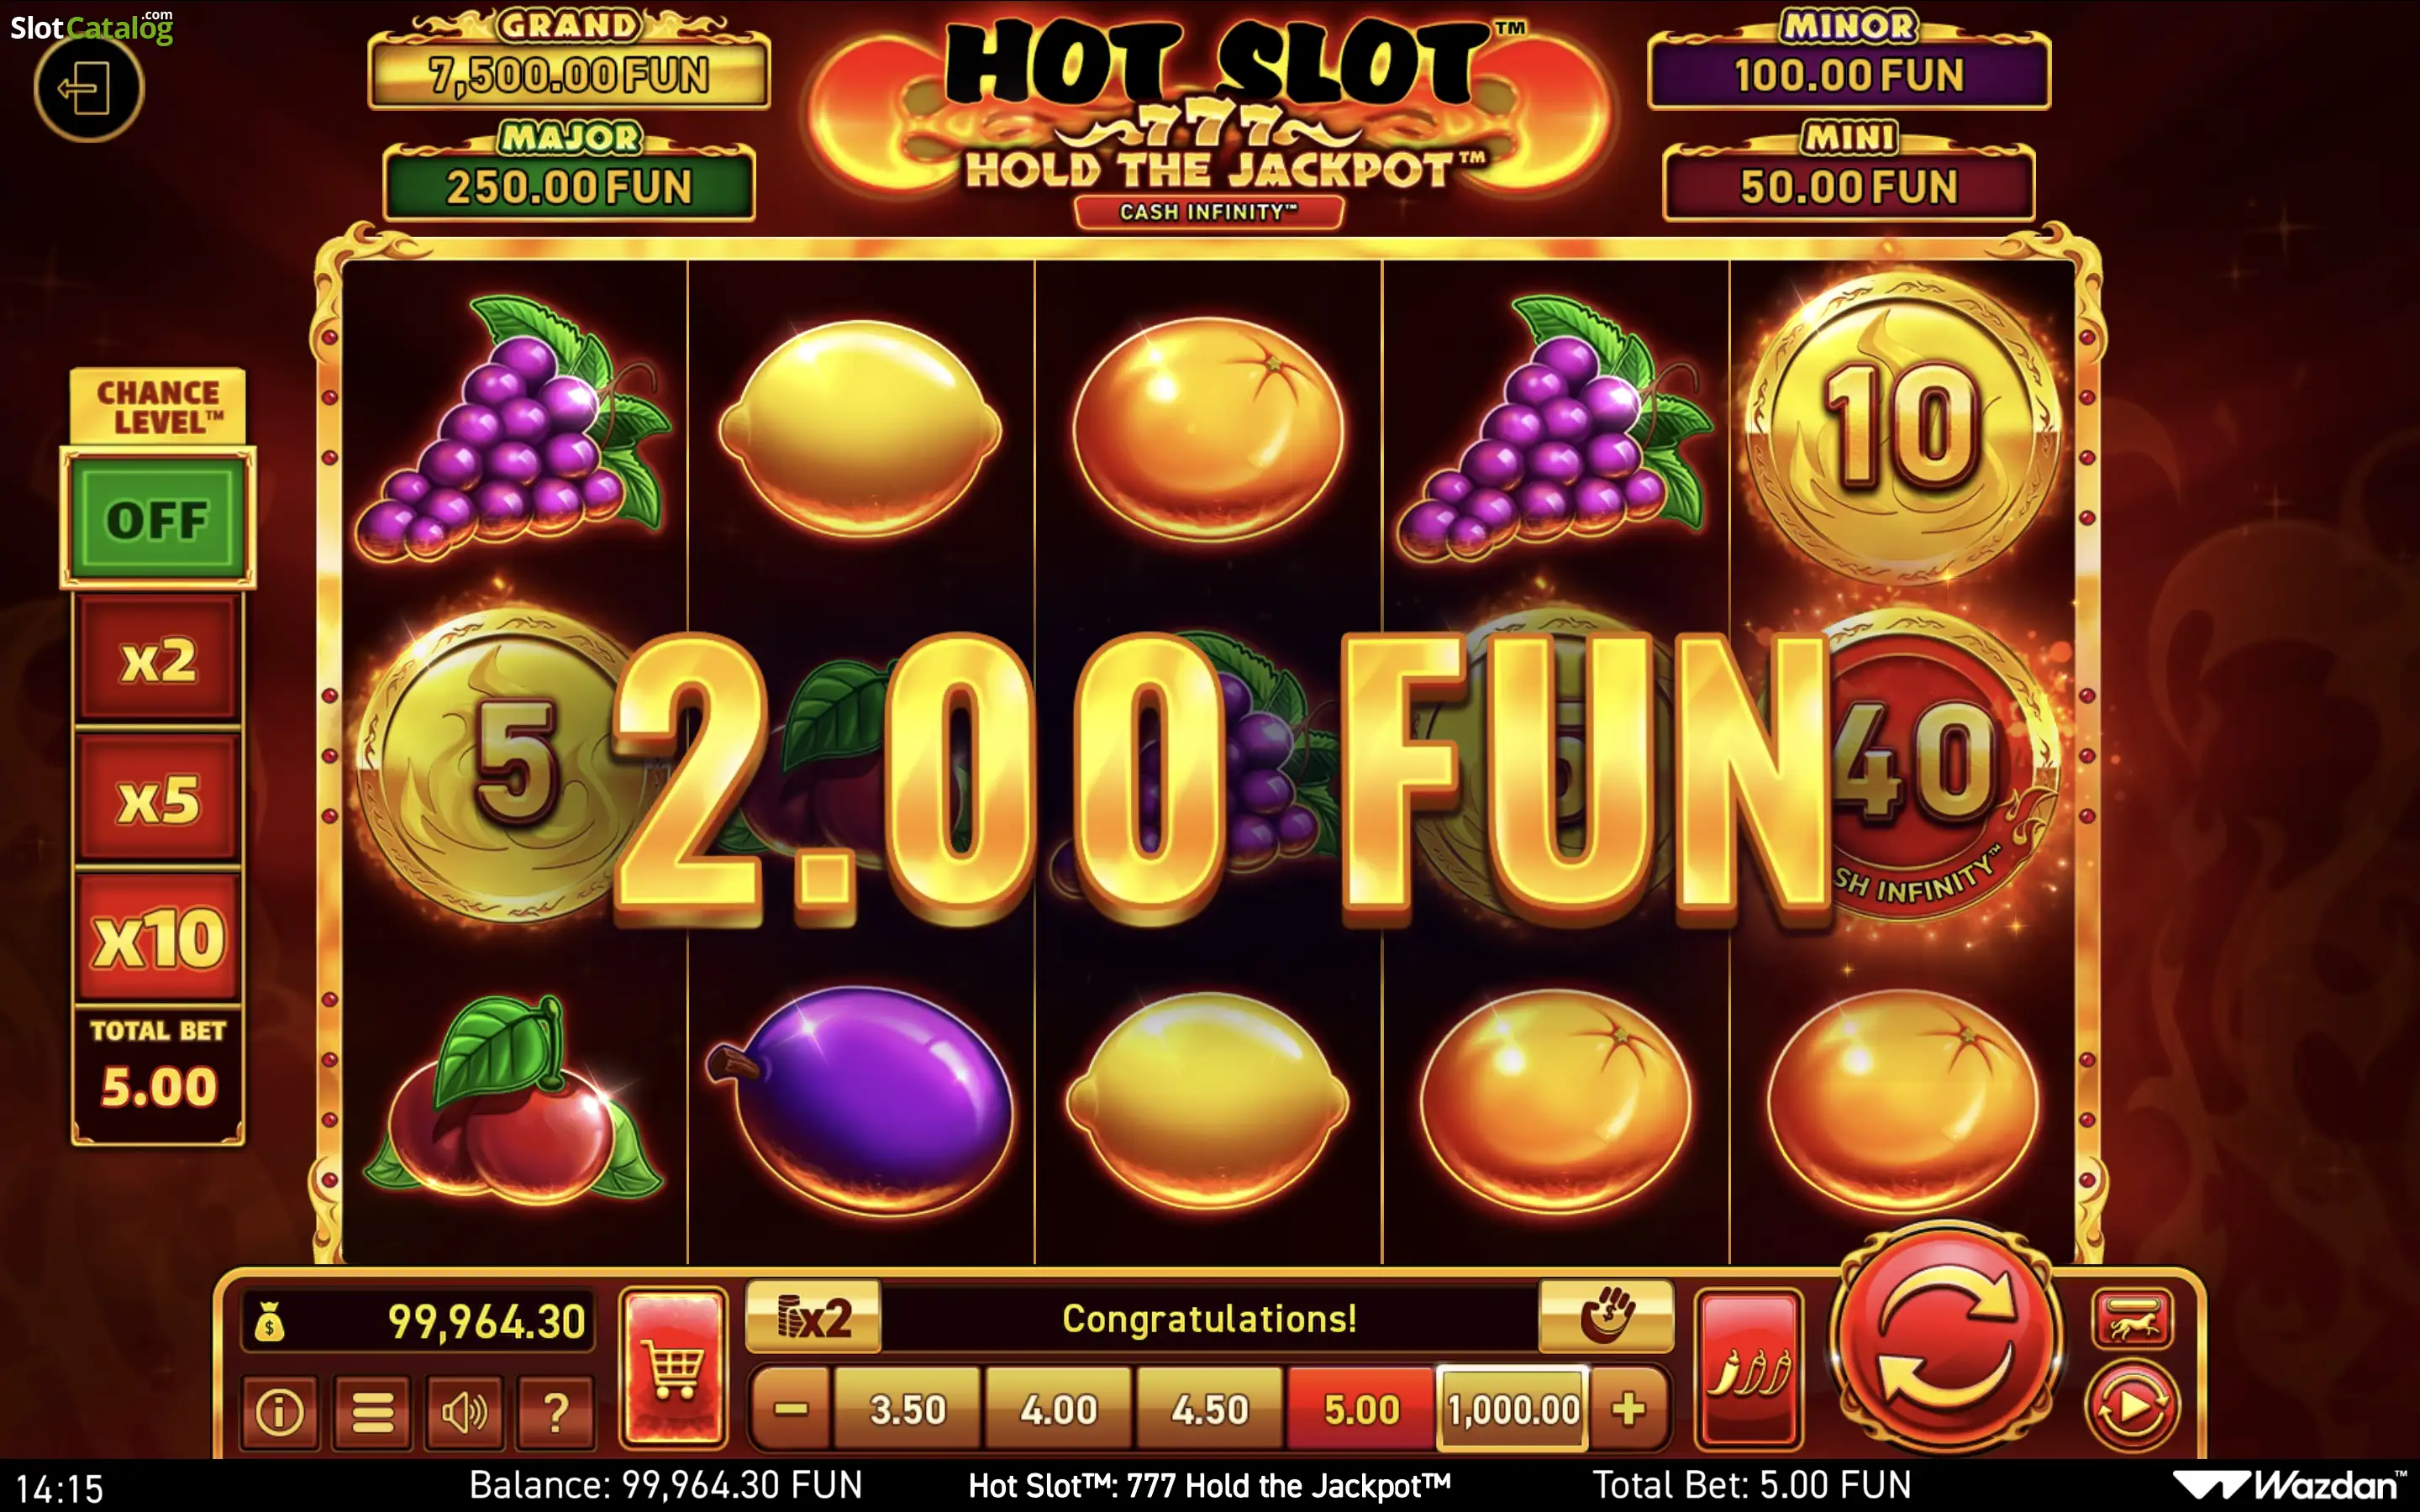Select the x5 Chance Level

click(158, 799)
